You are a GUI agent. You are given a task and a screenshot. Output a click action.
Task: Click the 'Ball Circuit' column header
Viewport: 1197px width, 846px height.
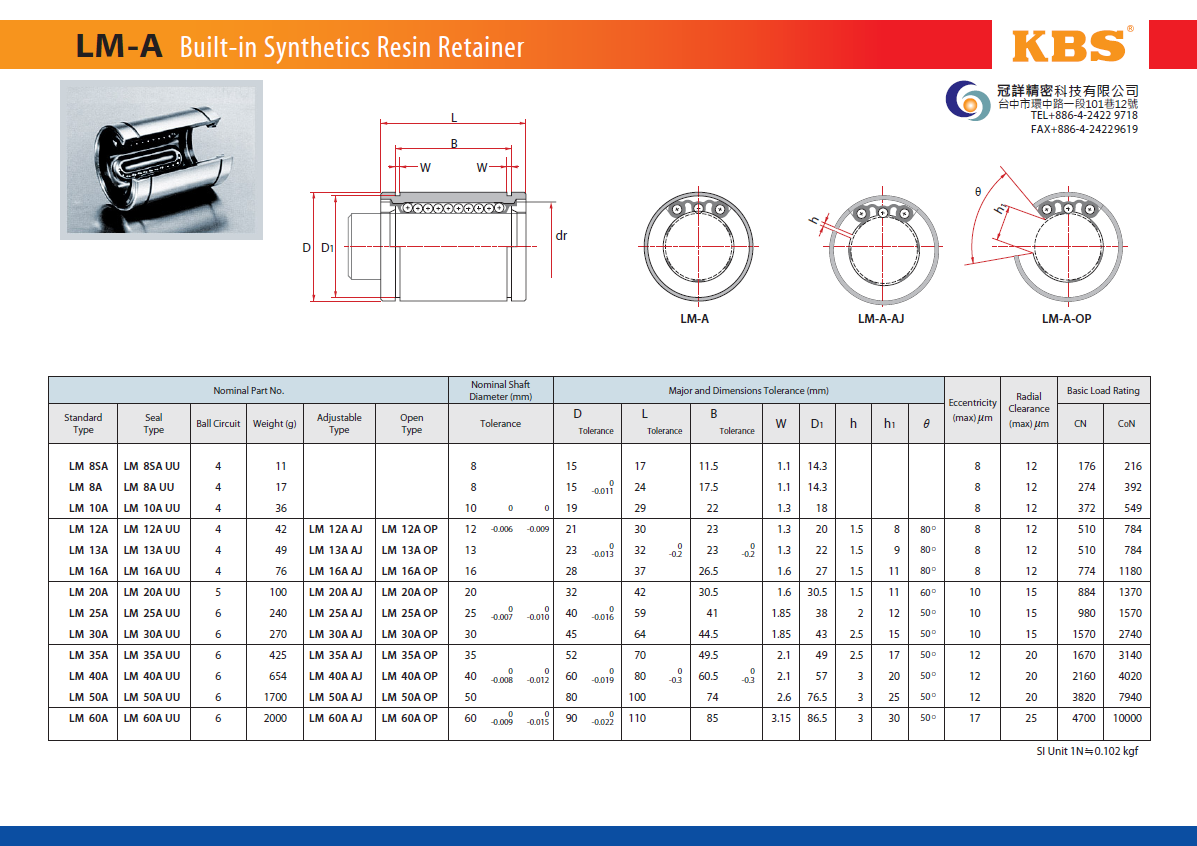point(218,424)
